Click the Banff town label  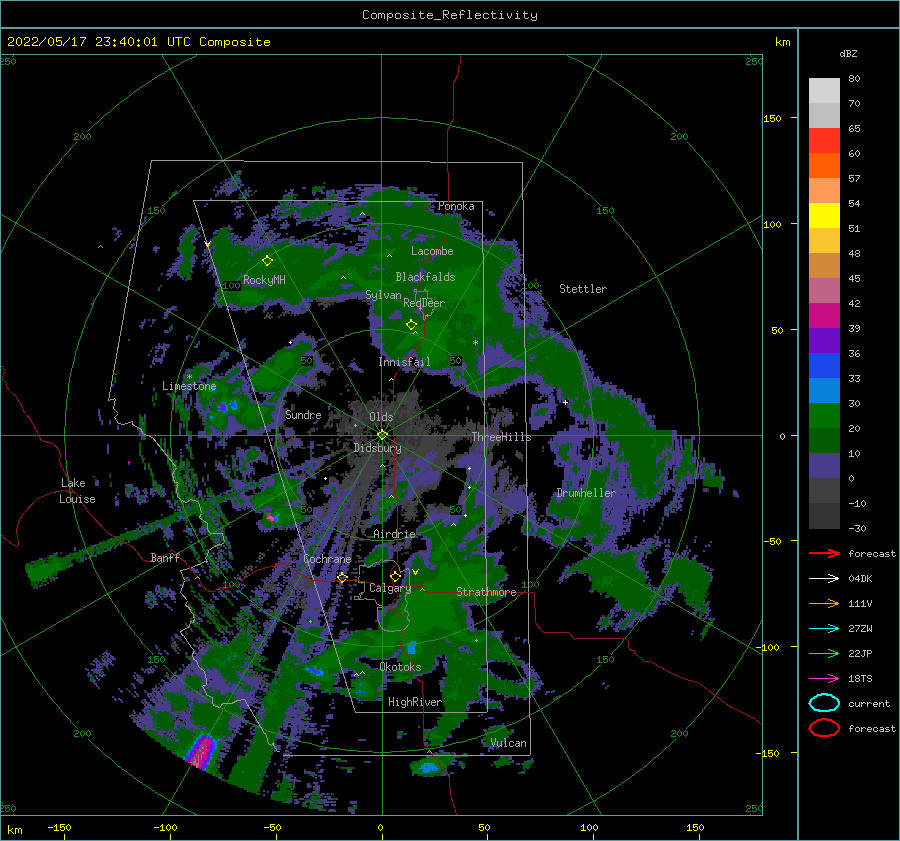tap(165, 557)
